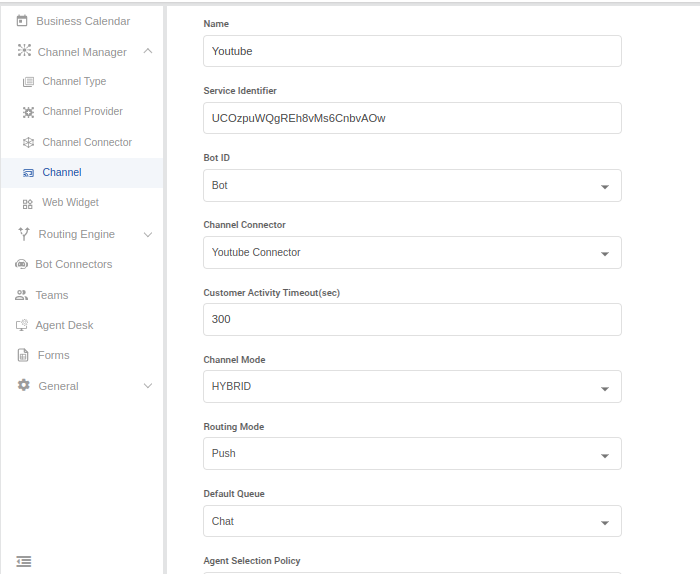Screen dimensions: 700x574
Task: Click the Channel Type icon
Action: [x=28, y=82]
